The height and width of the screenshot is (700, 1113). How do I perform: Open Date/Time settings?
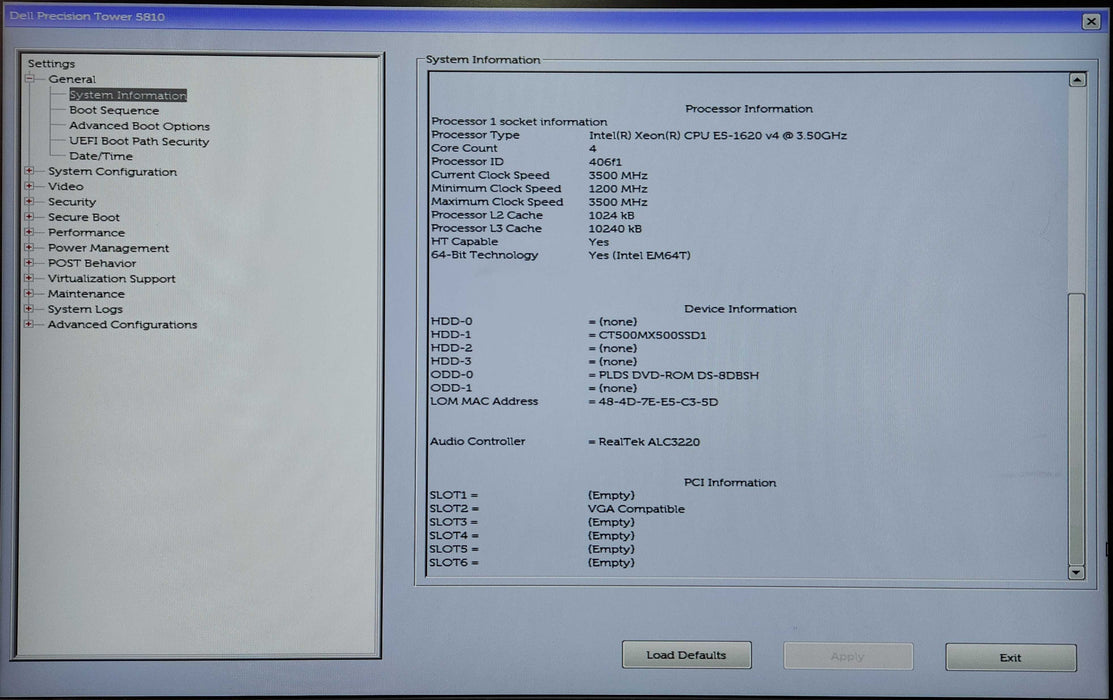click(101, 156)
